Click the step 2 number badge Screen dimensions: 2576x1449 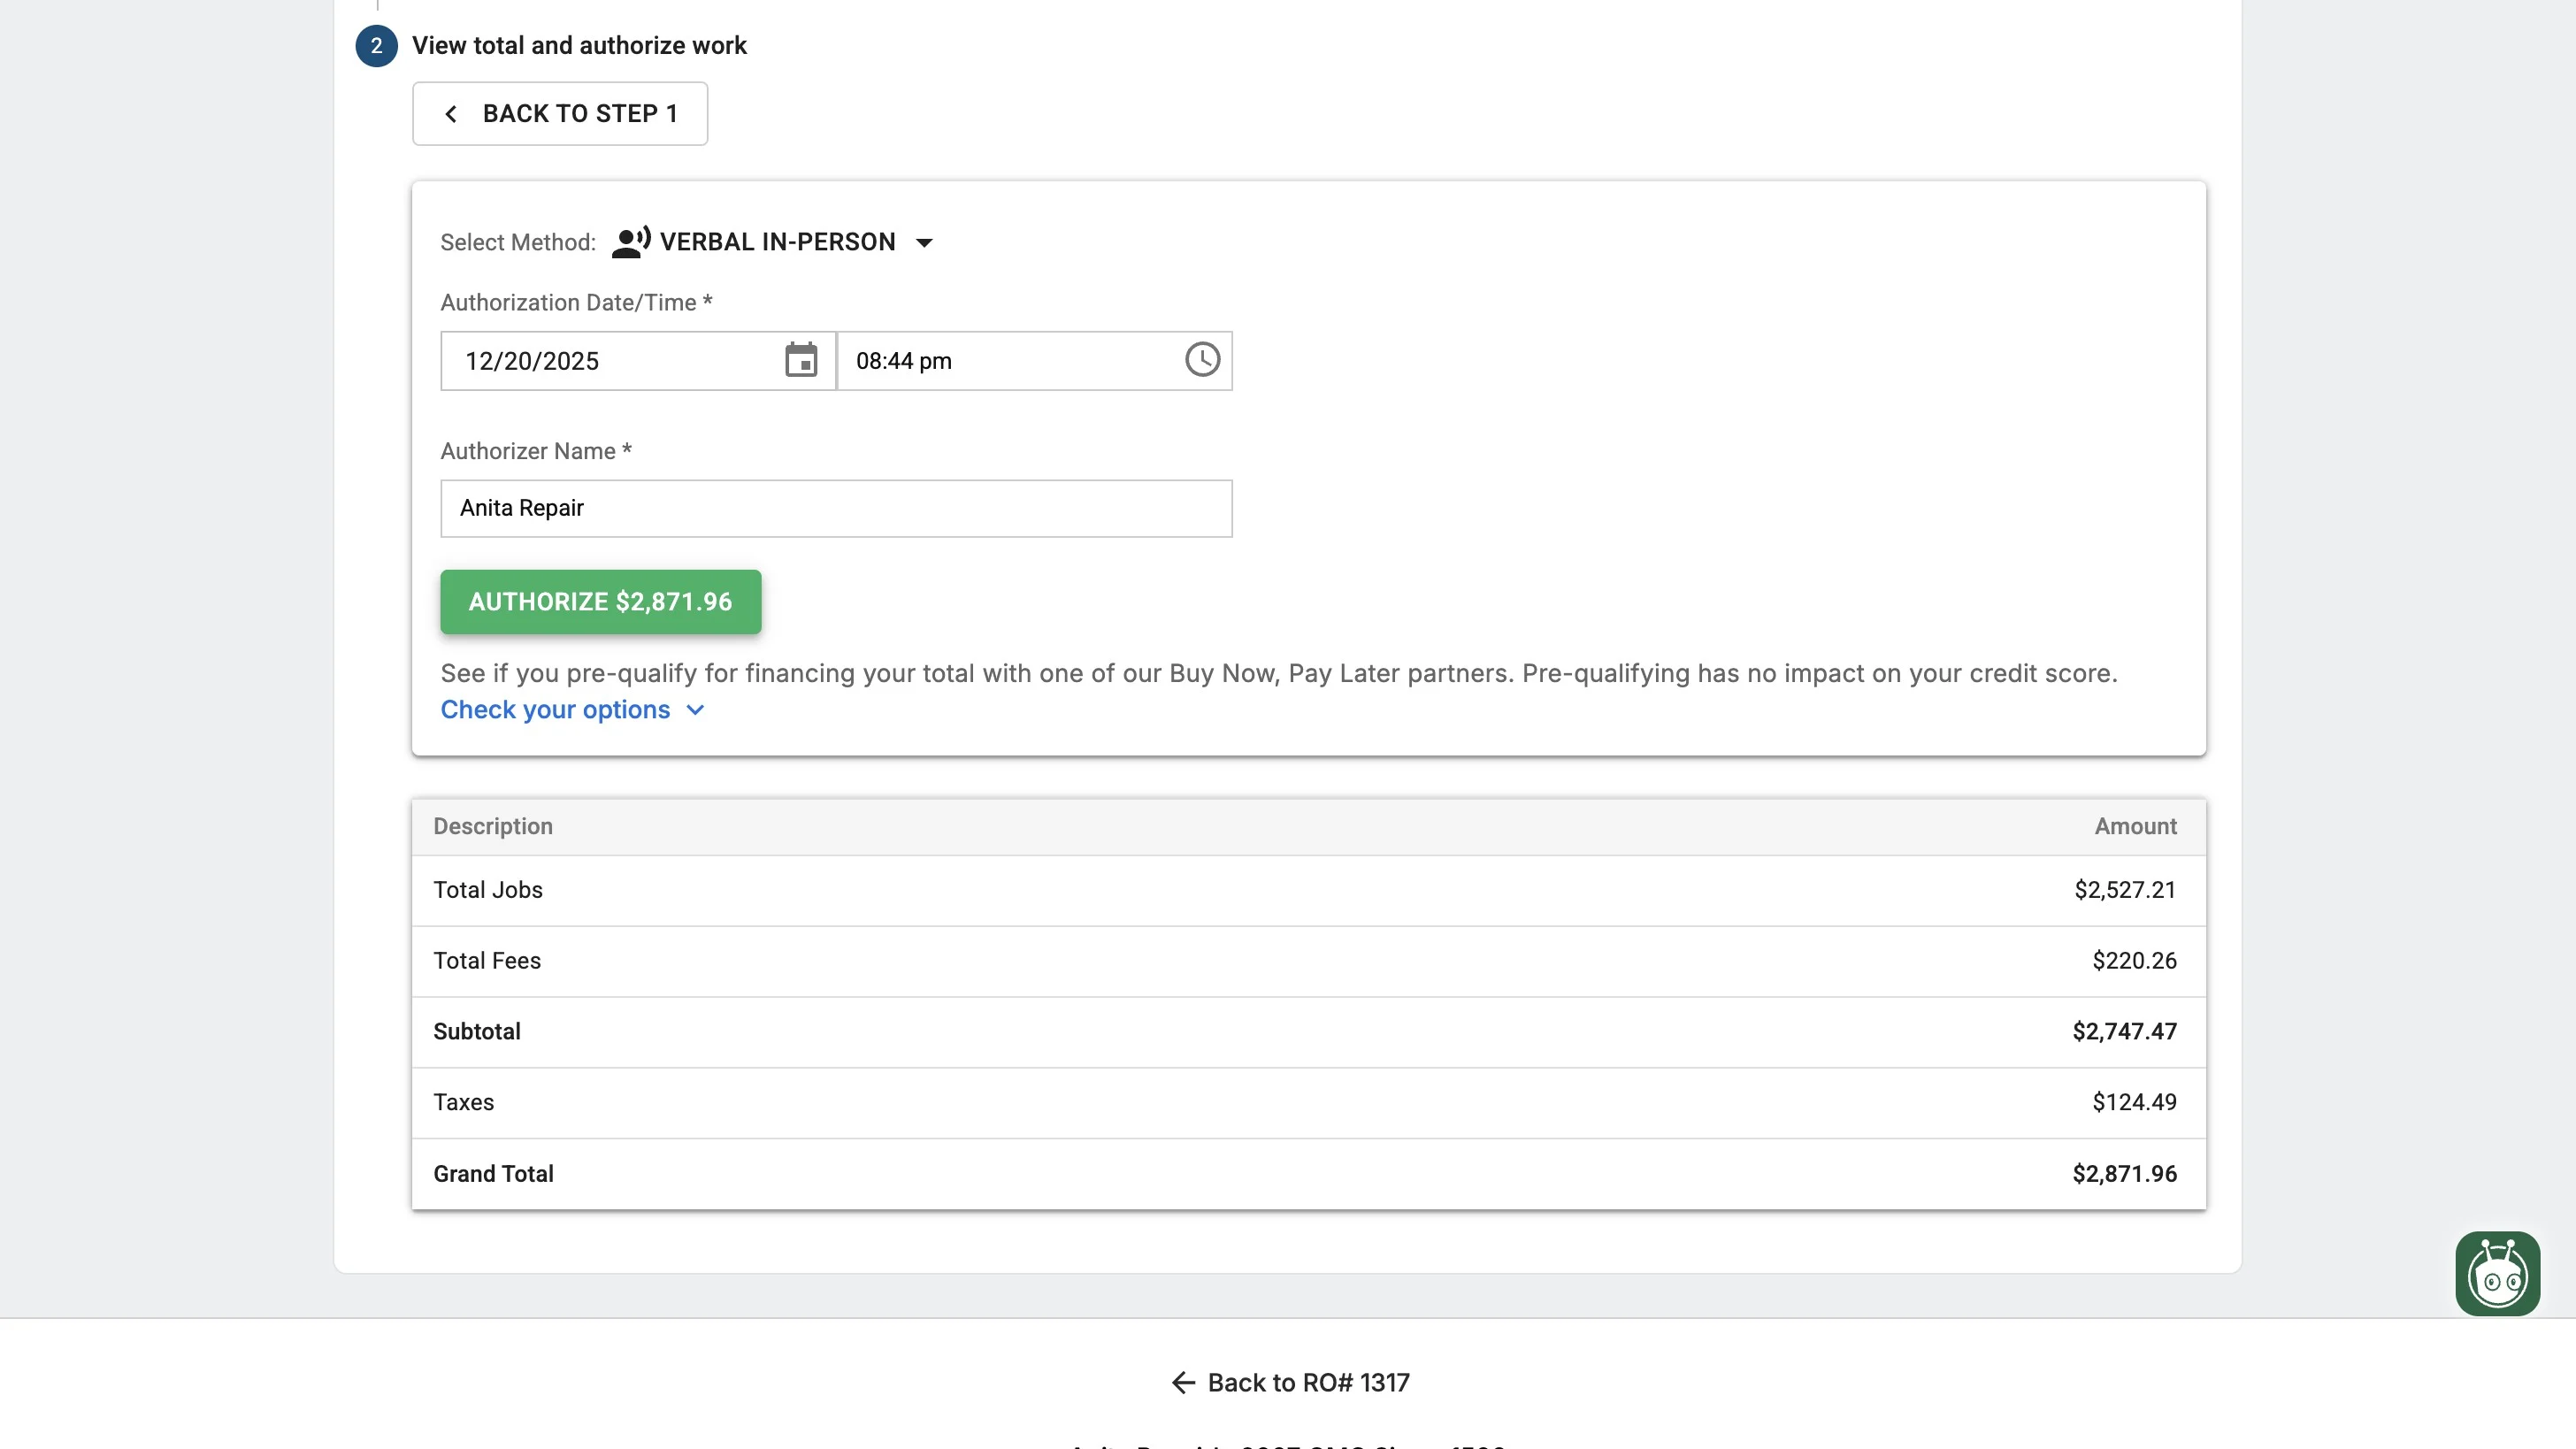[x=376, y=46]
